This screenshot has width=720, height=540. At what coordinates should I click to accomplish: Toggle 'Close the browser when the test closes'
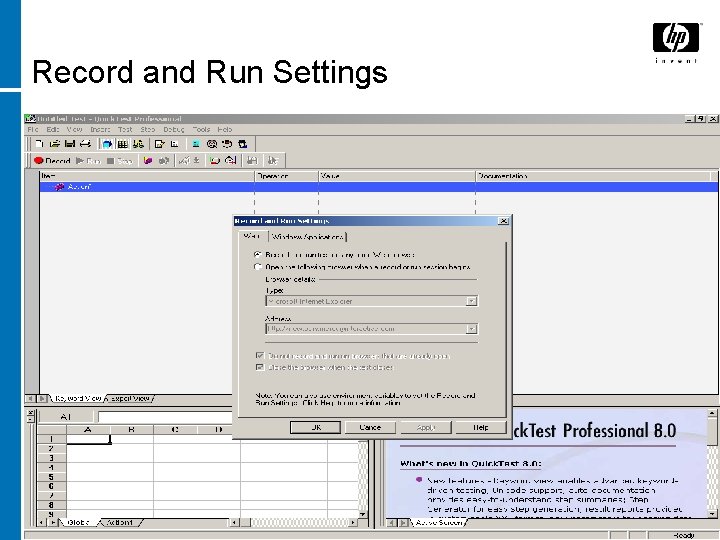(260, 367)
